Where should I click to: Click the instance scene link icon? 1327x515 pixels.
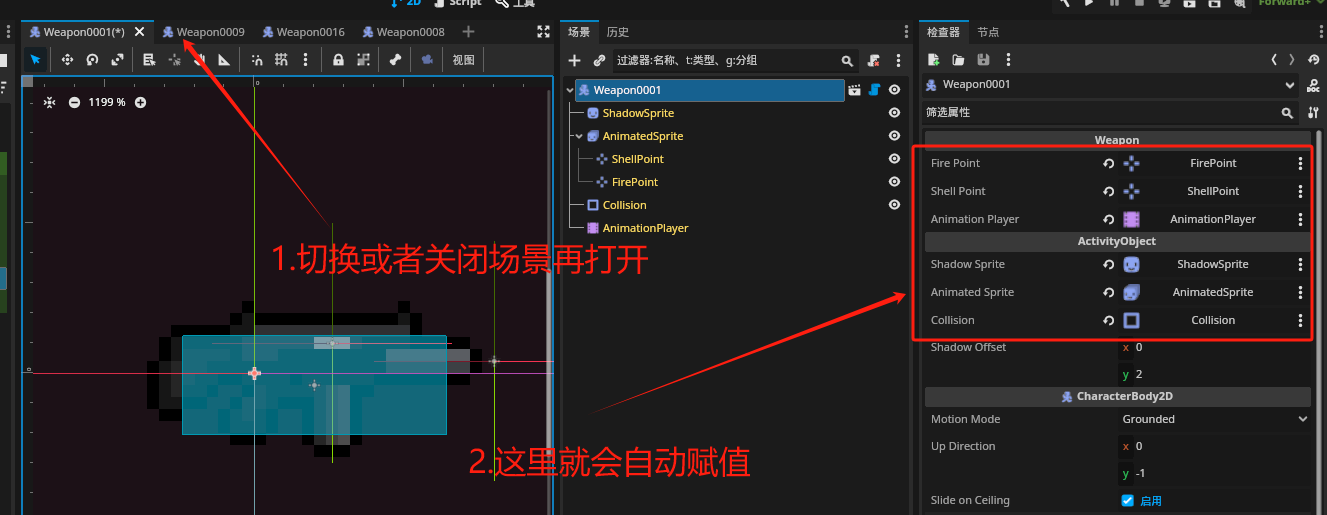pos(599,61)
